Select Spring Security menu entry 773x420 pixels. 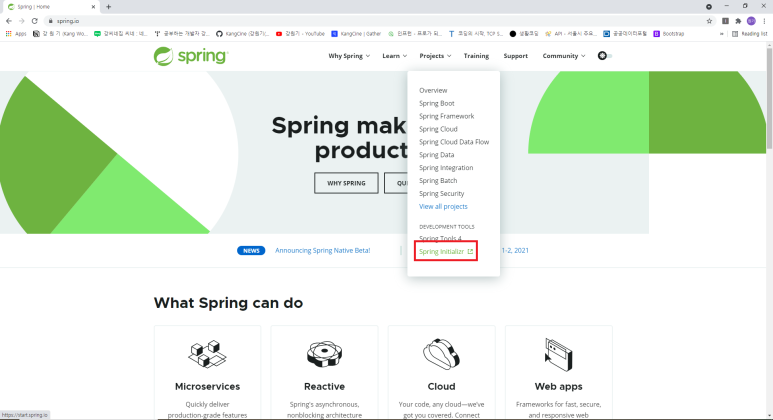coord(442,193)
